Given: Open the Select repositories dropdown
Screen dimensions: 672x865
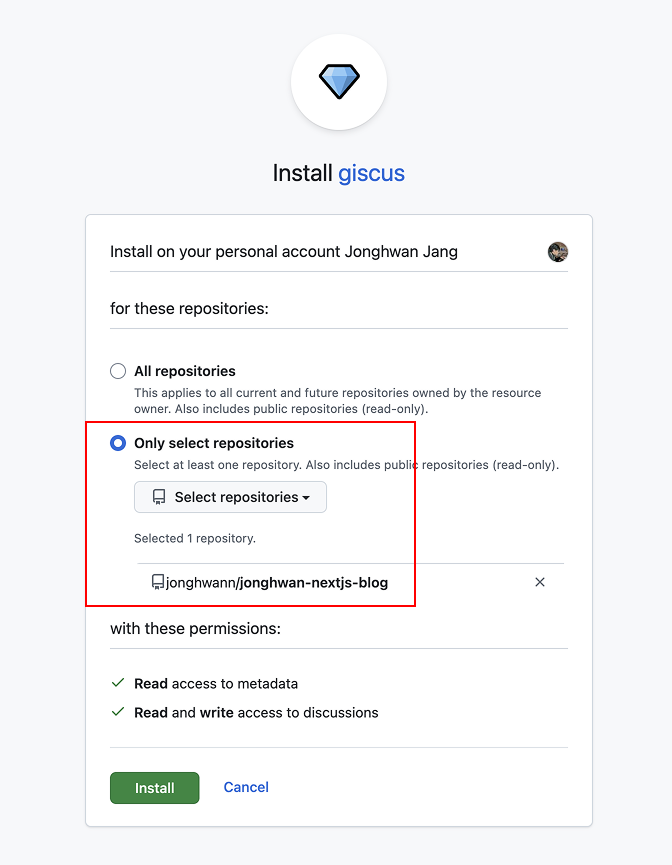Looking at the screenshot, I should pos(230,497).
